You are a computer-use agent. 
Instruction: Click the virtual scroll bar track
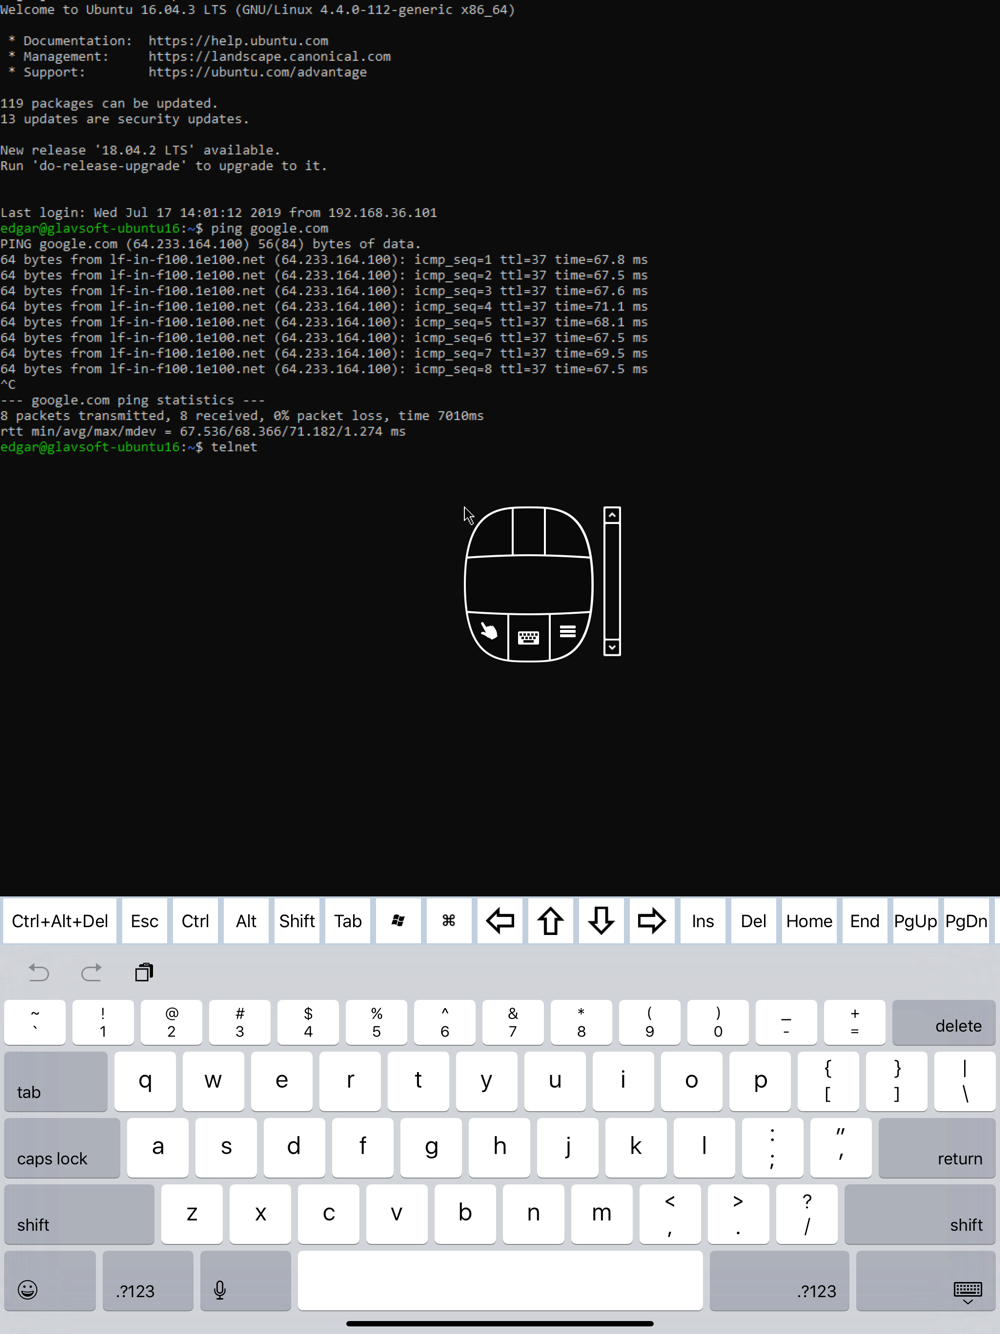pyautogui.click(x=612, y=581)
